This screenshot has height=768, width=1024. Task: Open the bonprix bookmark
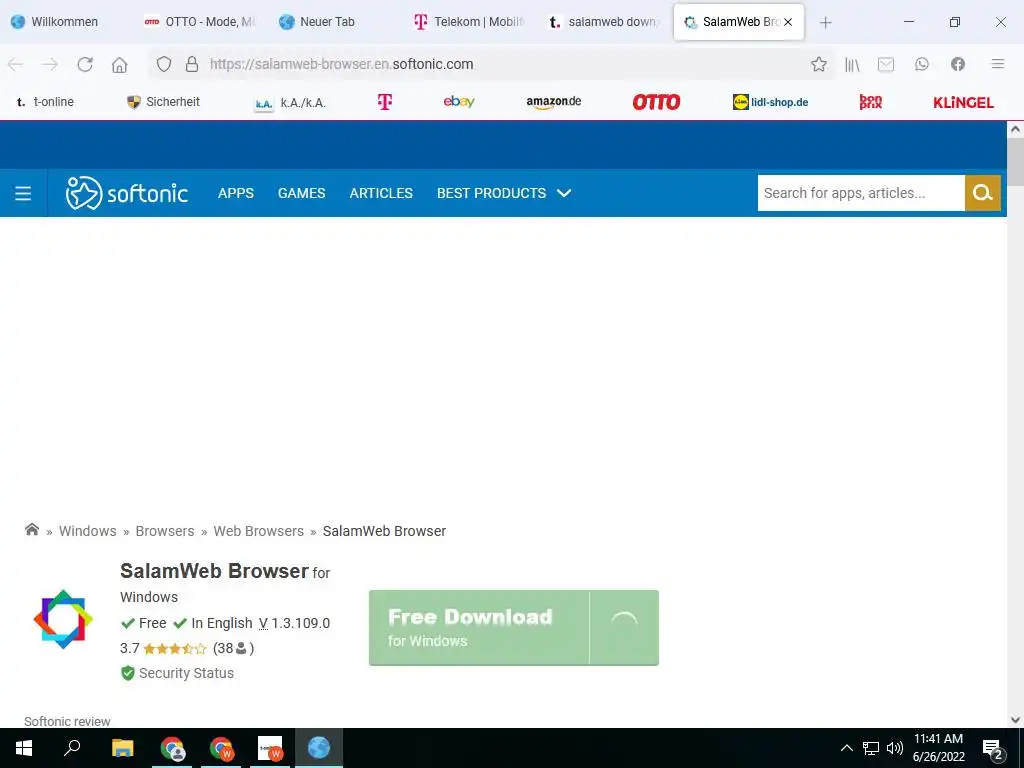[871, 102]
